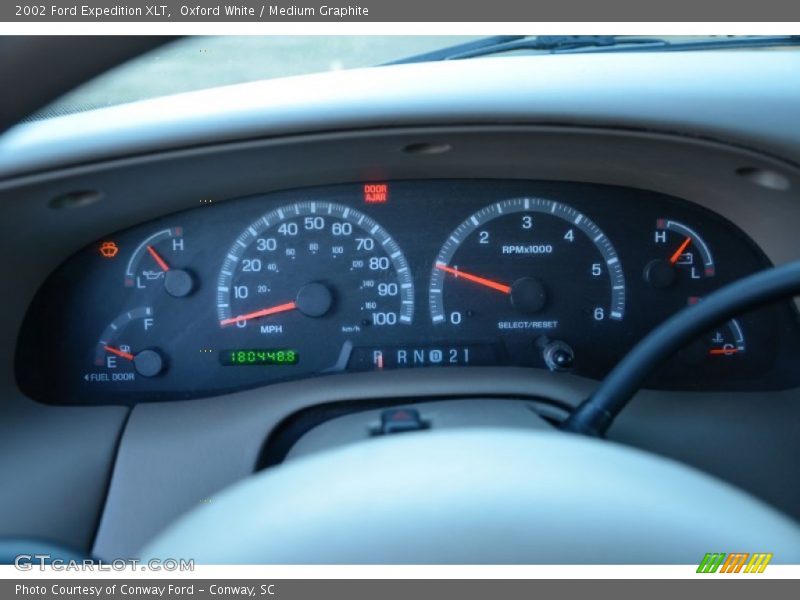Click the H label on oil gauge
The width and height of the screenshot is (800, 600).
178,245
